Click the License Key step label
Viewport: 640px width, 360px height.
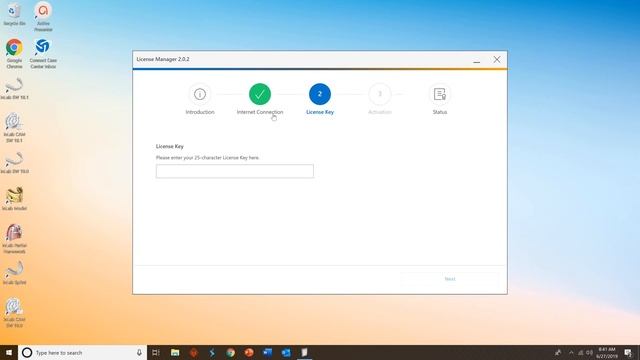[320, 112]
